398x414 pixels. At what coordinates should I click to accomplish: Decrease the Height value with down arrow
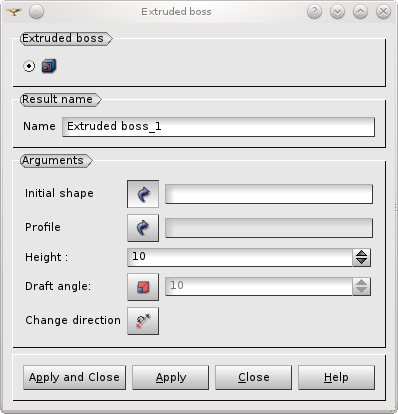[361, 261]
